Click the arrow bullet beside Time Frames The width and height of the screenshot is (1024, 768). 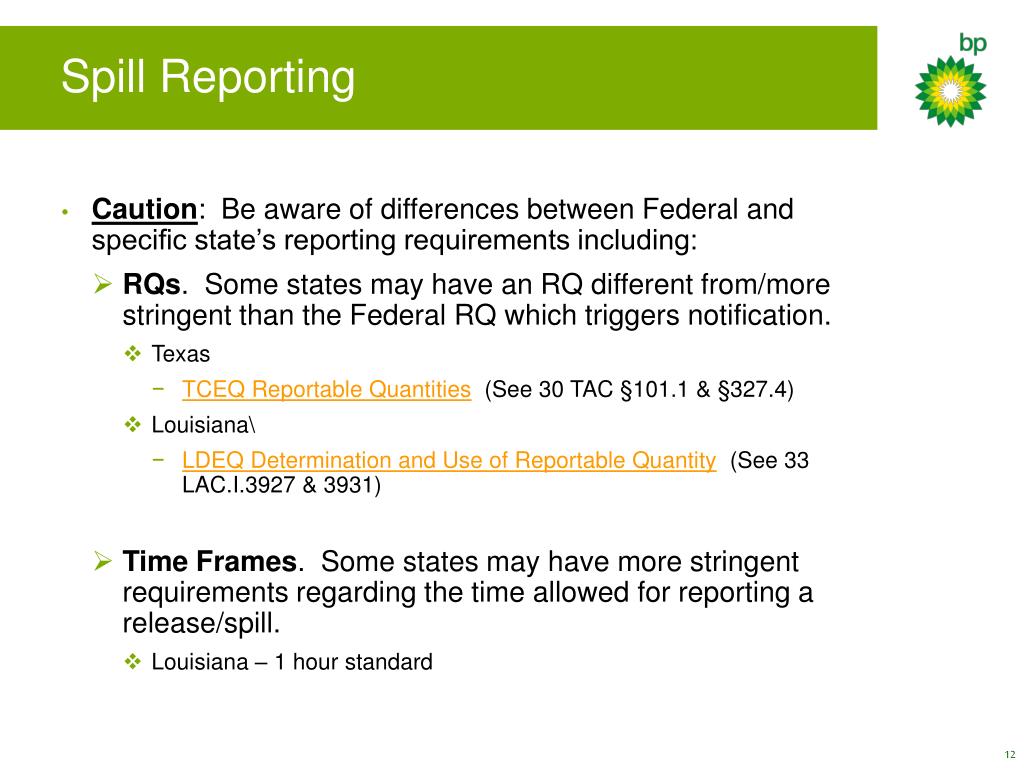(x=103, y=561)
